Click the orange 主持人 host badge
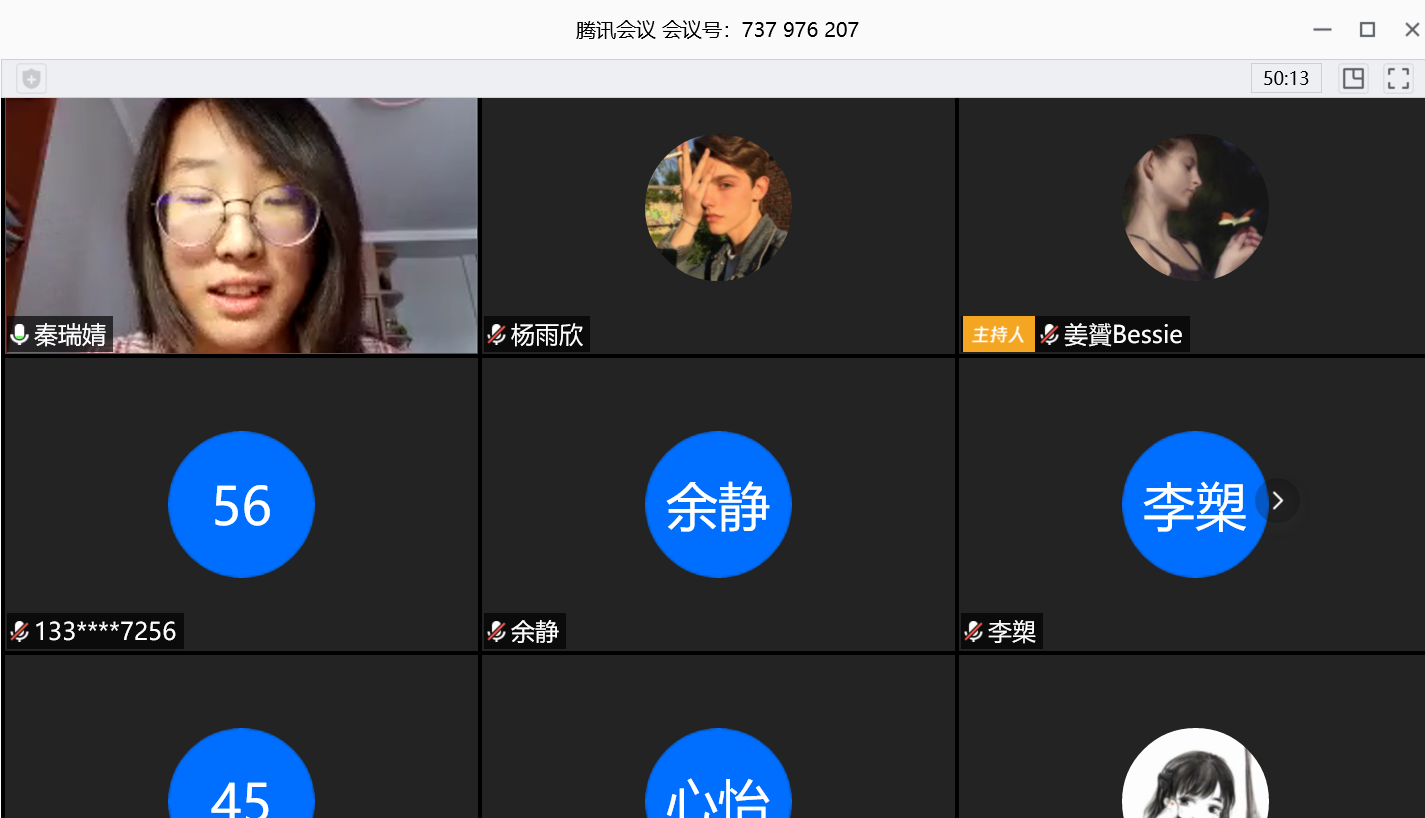This screenshot has height=818, width=1425. pyautogui.click(x=998, y=334)
